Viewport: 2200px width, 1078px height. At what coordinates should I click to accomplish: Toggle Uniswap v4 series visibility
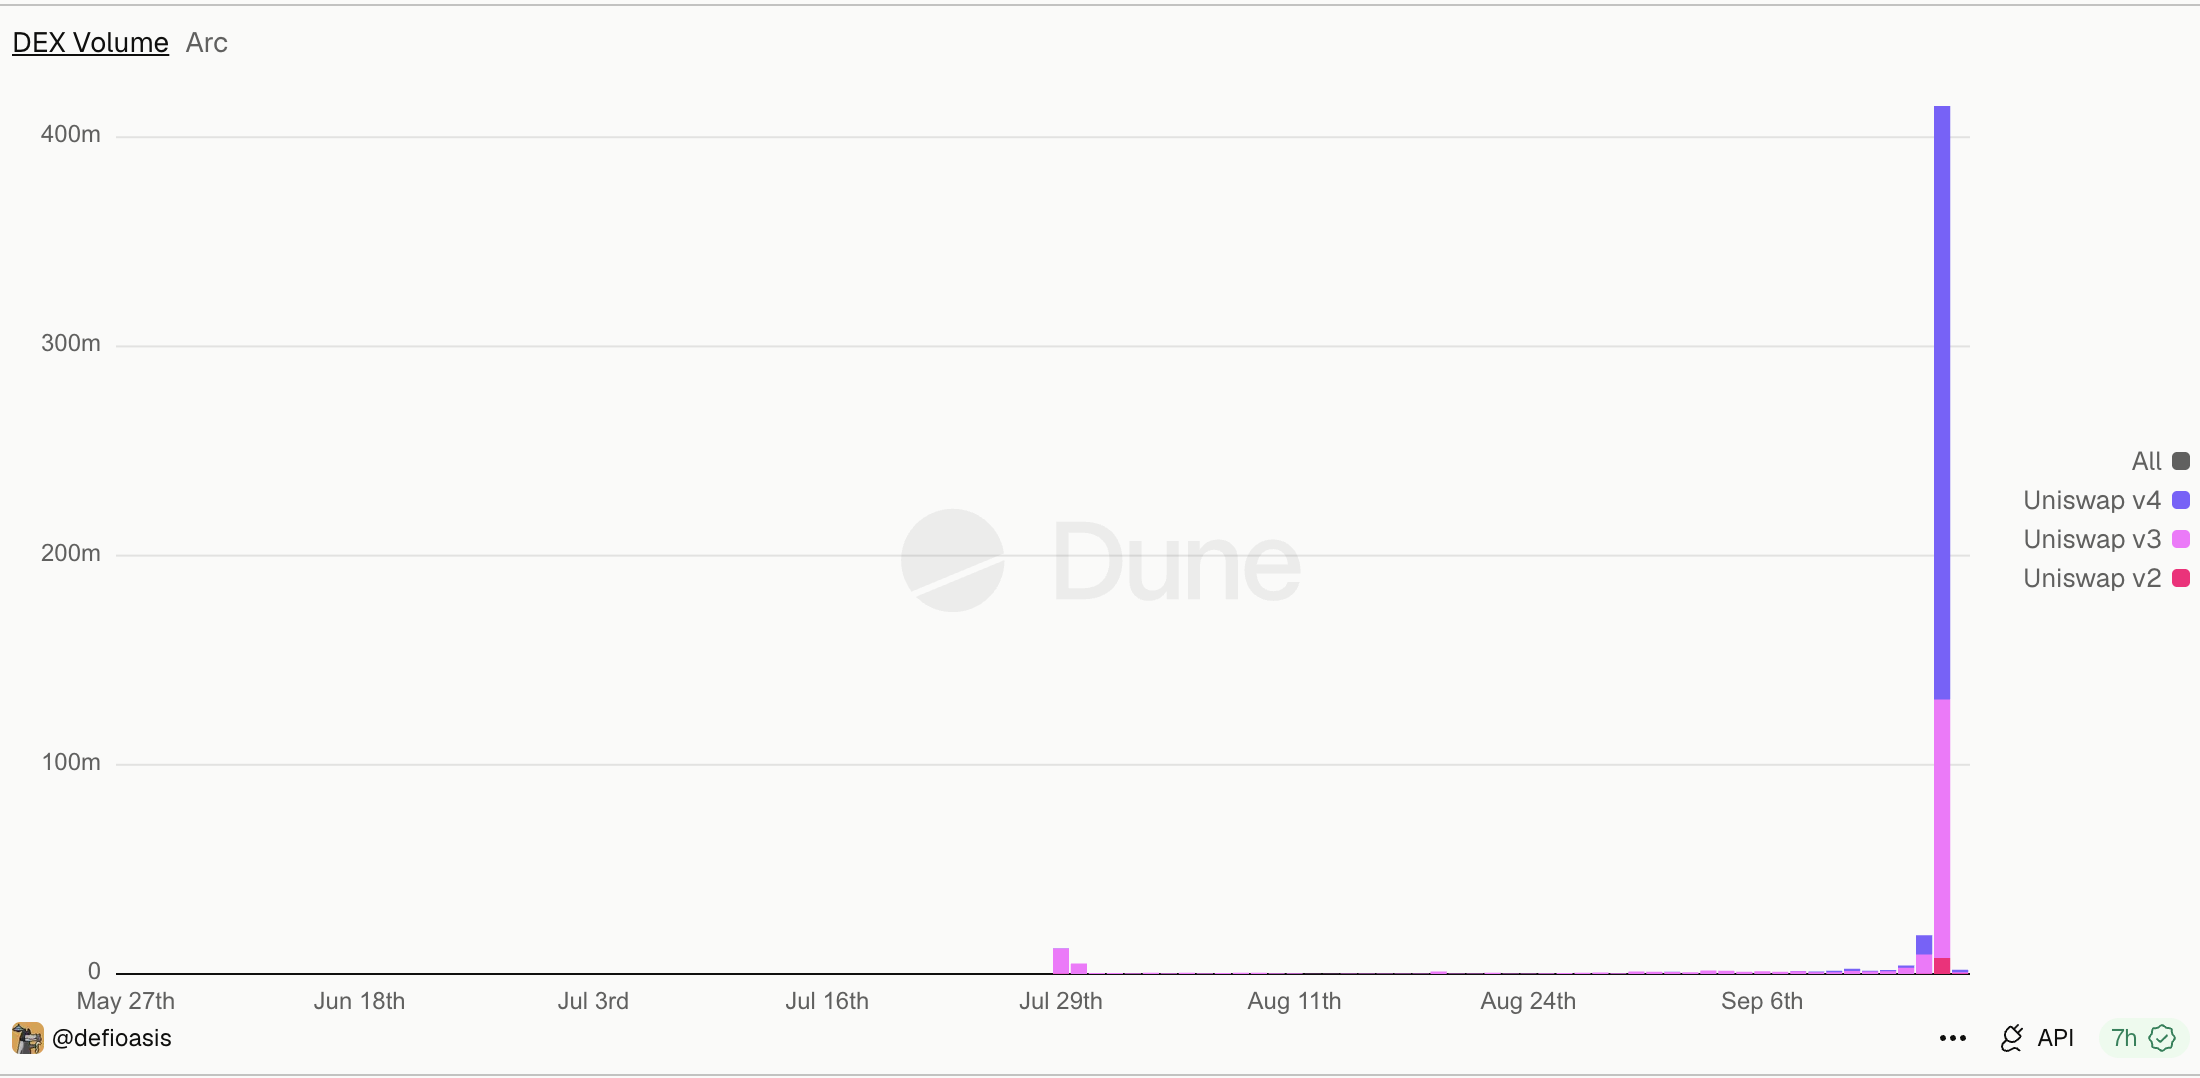pos(2092,500)
